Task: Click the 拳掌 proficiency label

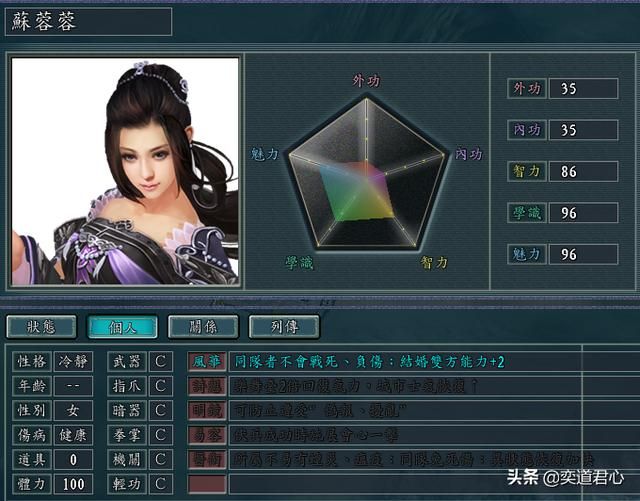Action: point(127,435)
